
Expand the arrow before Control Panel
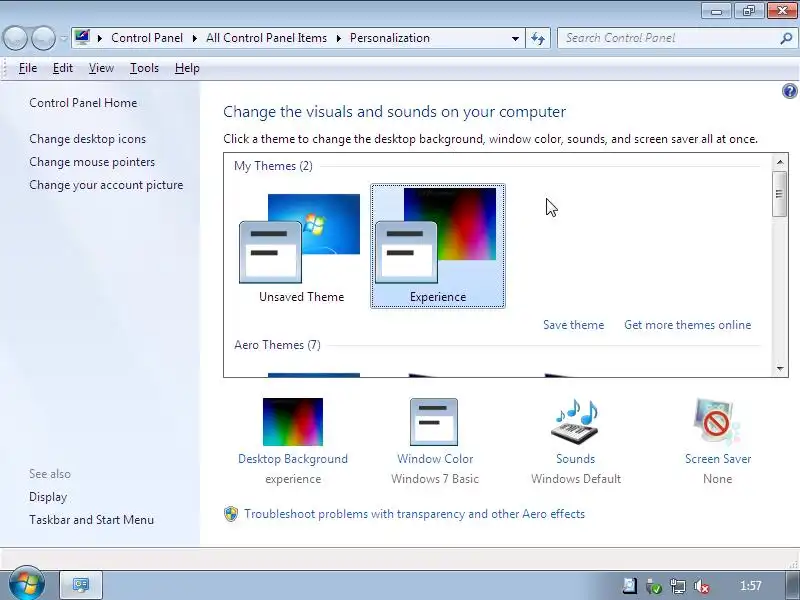coord(100,38)
